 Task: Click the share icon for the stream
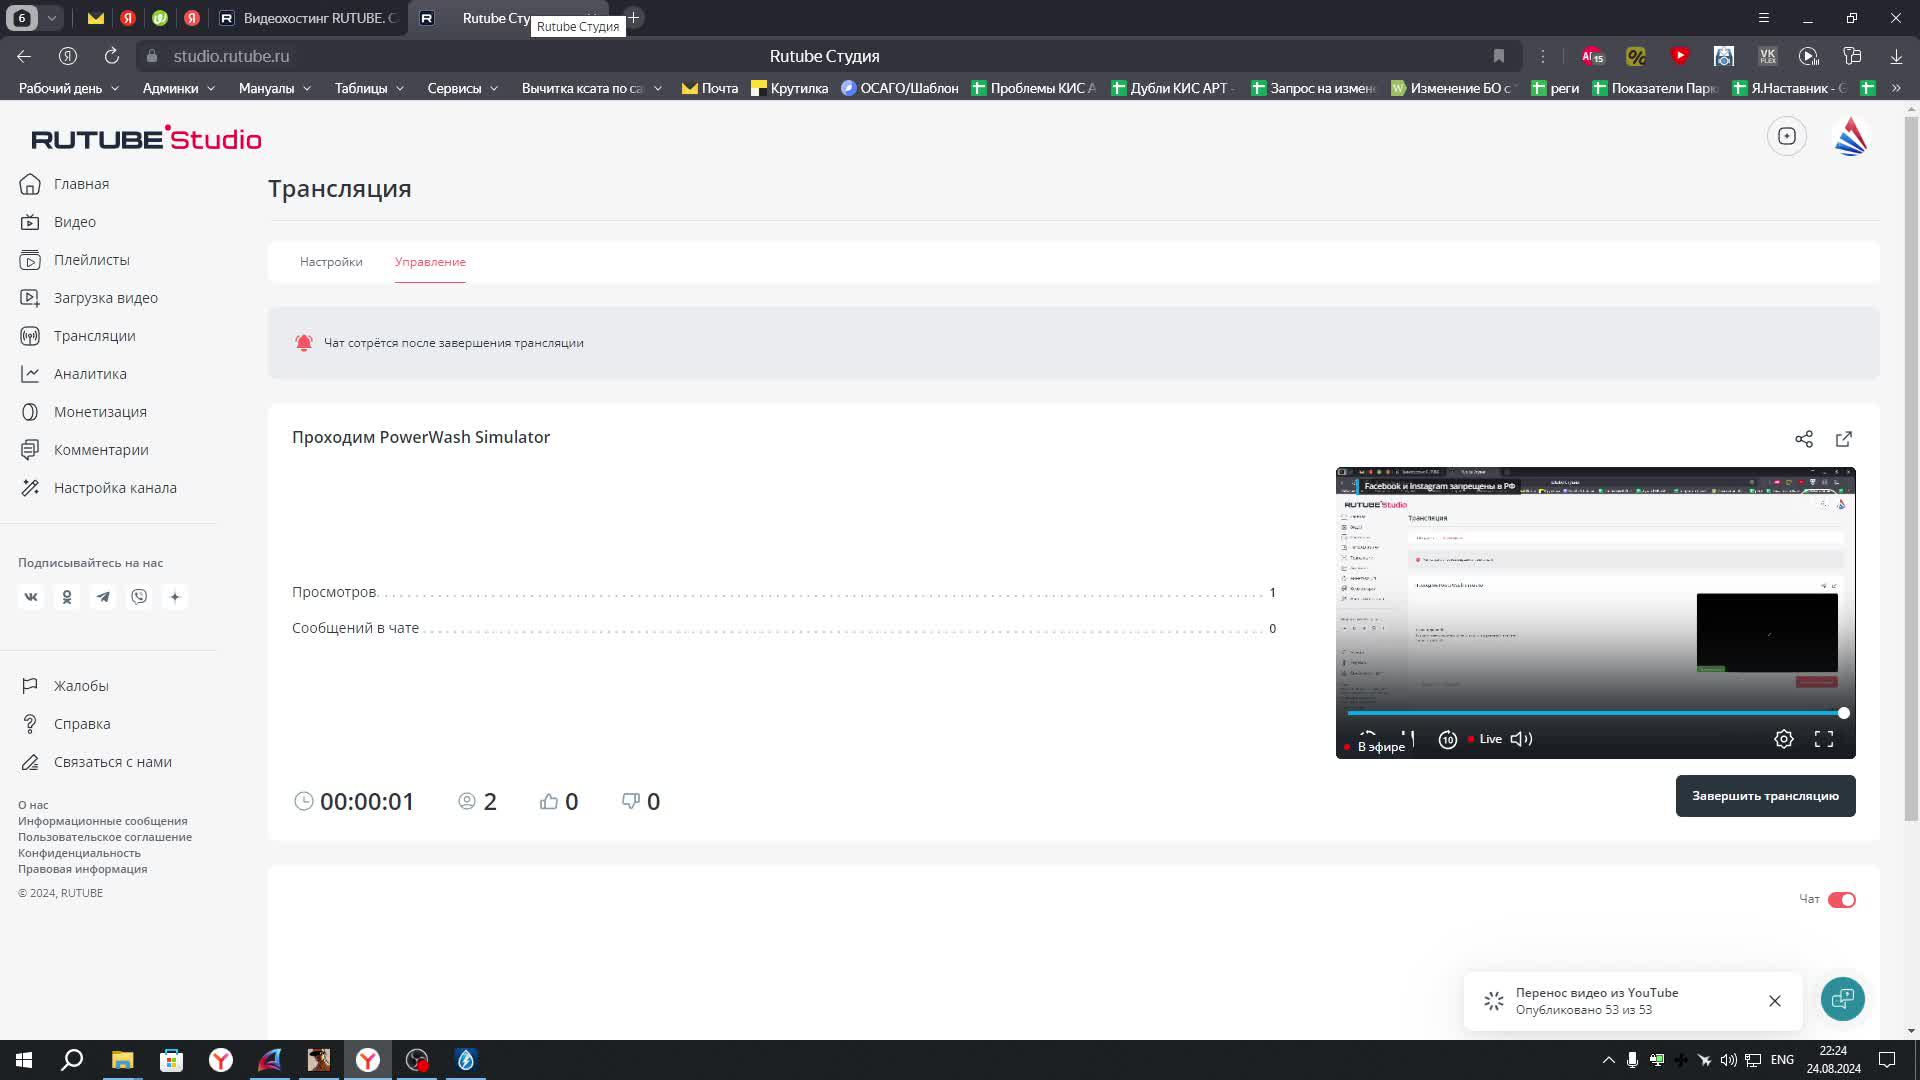point(1803,439)
